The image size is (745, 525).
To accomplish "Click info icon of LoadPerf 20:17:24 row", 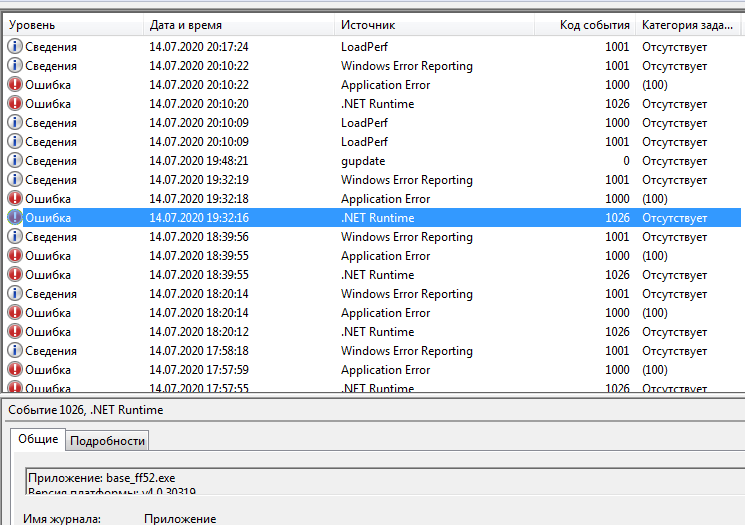I will (x=15, y=46).
